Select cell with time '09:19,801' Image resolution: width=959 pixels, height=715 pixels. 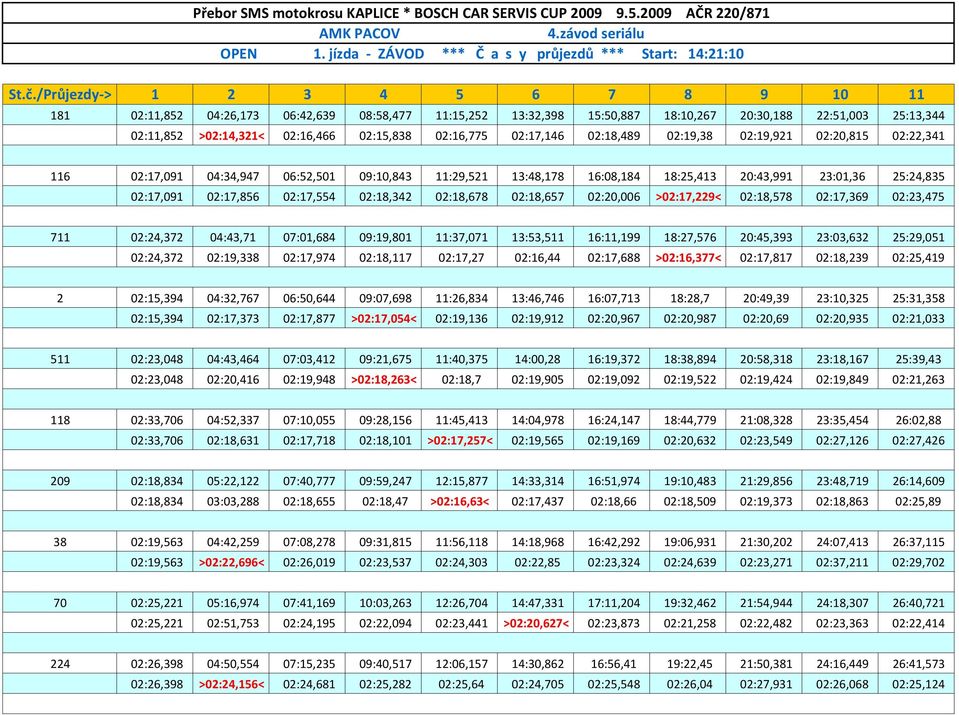(383, 237)
